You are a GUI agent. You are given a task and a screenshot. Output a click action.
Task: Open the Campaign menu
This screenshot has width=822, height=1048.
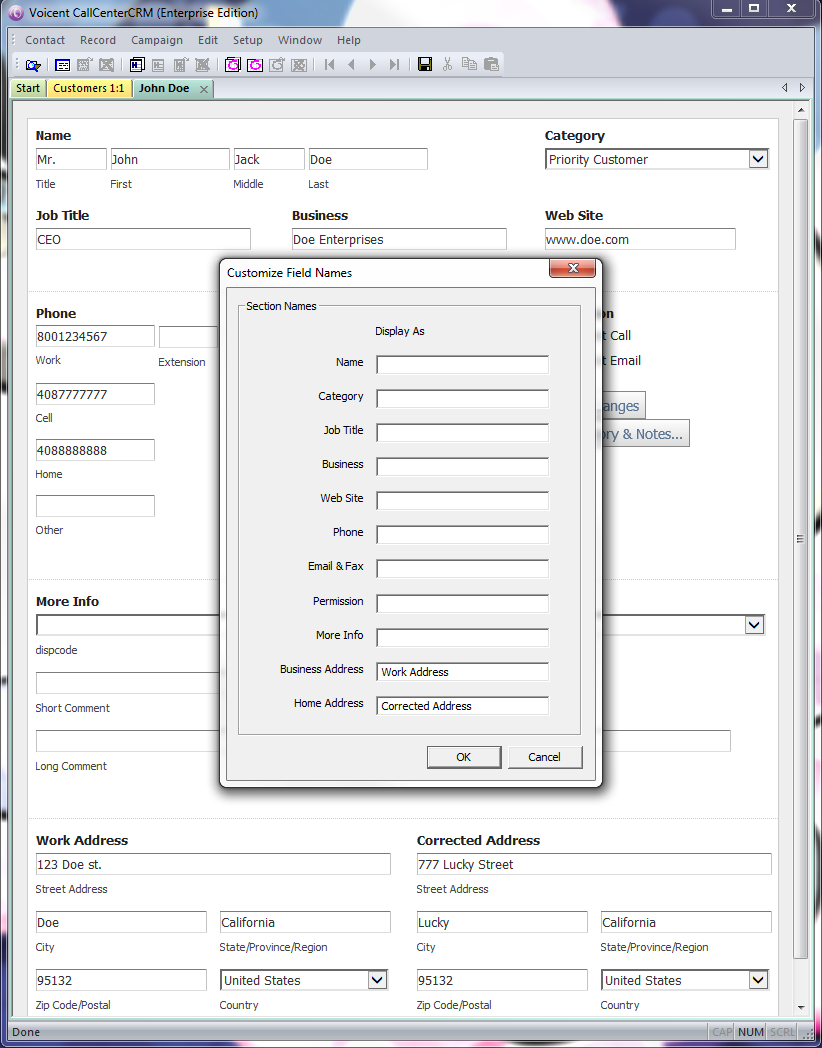point(157,40)
